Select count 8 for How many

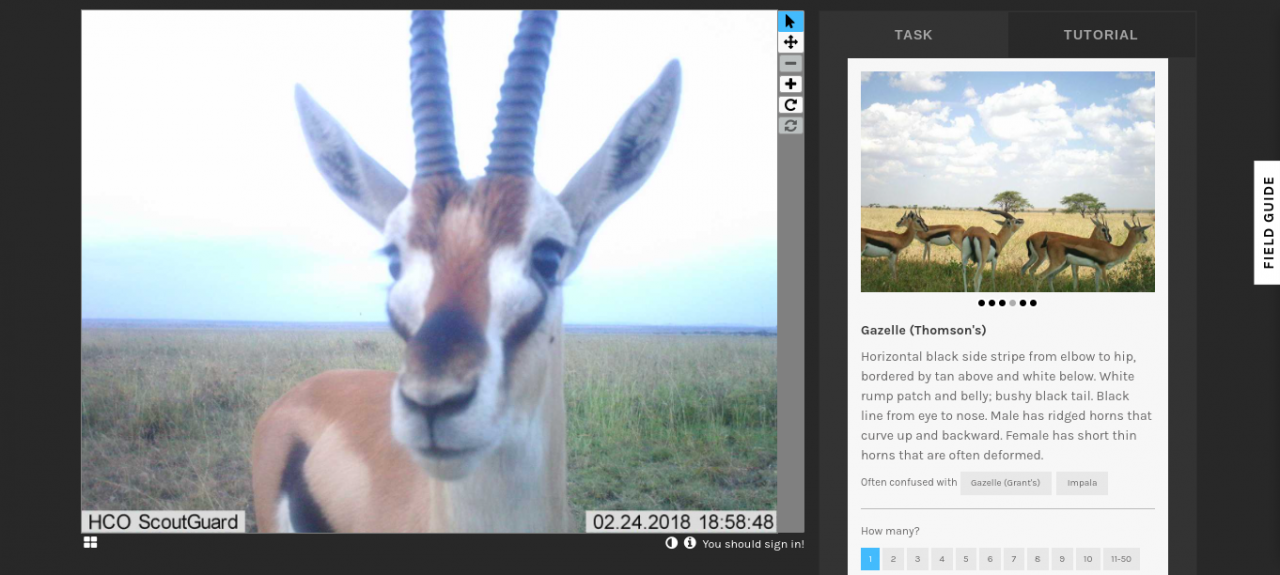tap(1038, 559)
